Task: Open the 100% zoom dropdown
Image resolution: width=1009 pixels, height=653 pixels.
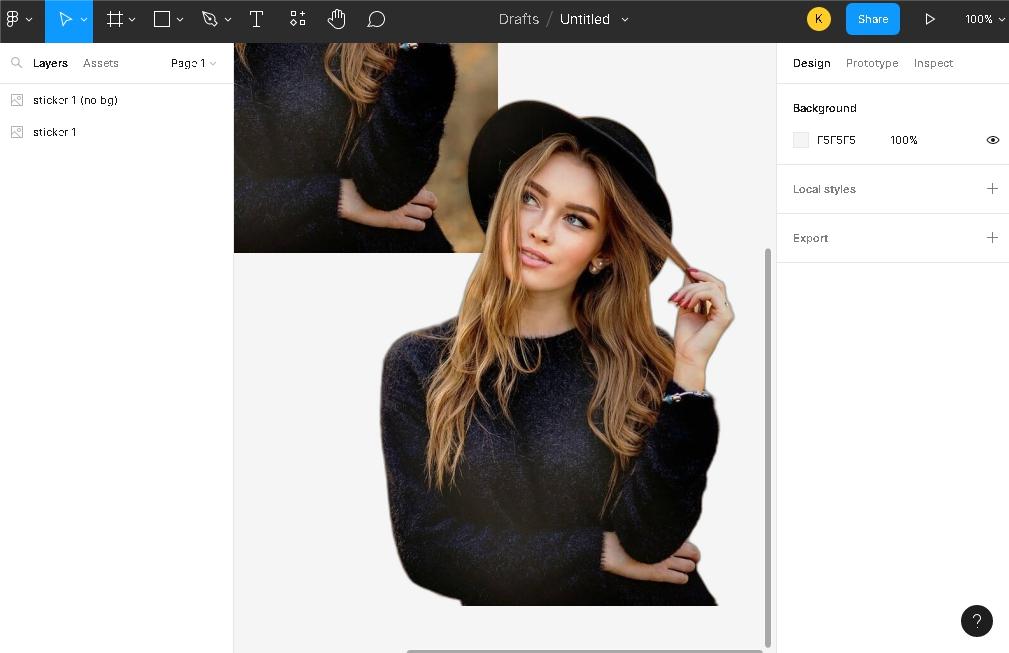Action: point(984,19)
